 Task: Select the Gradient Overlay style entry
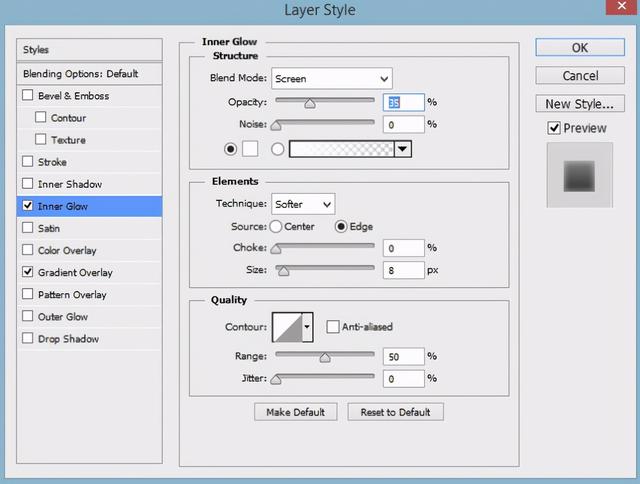pyautogui.click(x=89, y=272)
